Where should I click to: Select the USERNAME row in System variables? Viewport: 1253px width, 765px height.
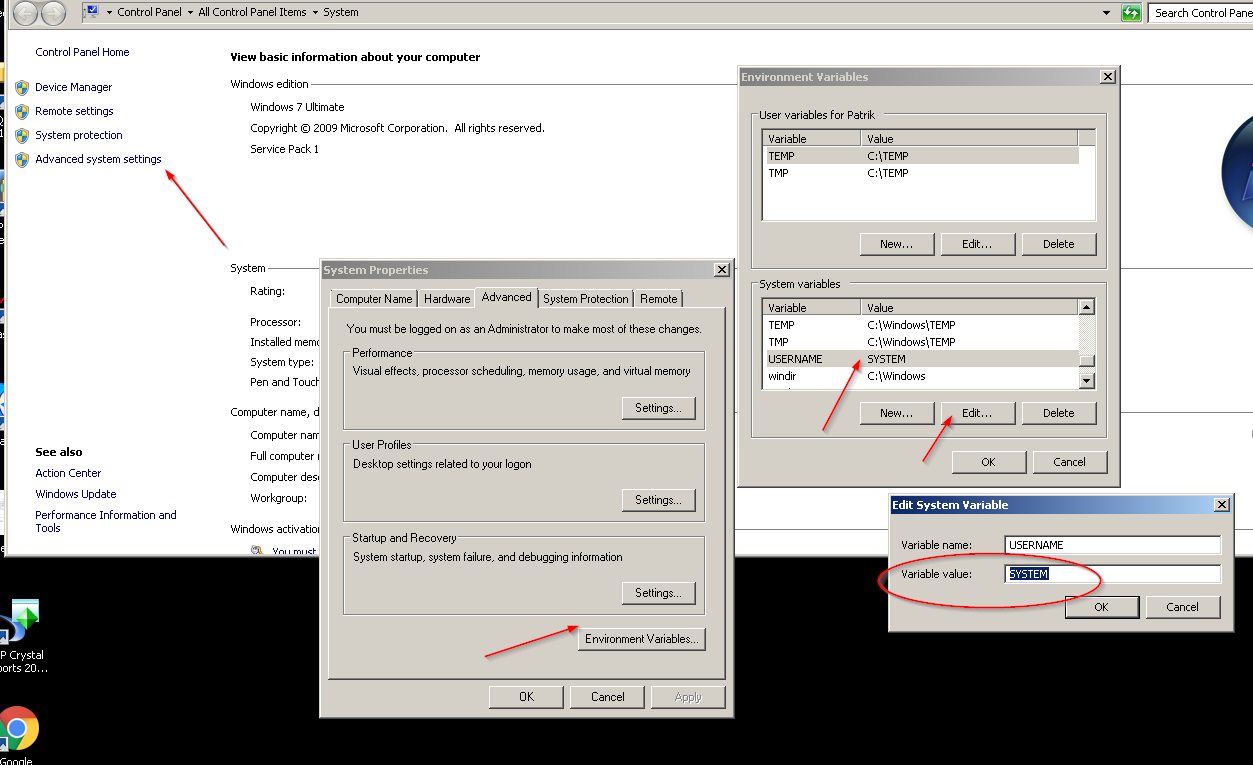[x=921, y=359]
